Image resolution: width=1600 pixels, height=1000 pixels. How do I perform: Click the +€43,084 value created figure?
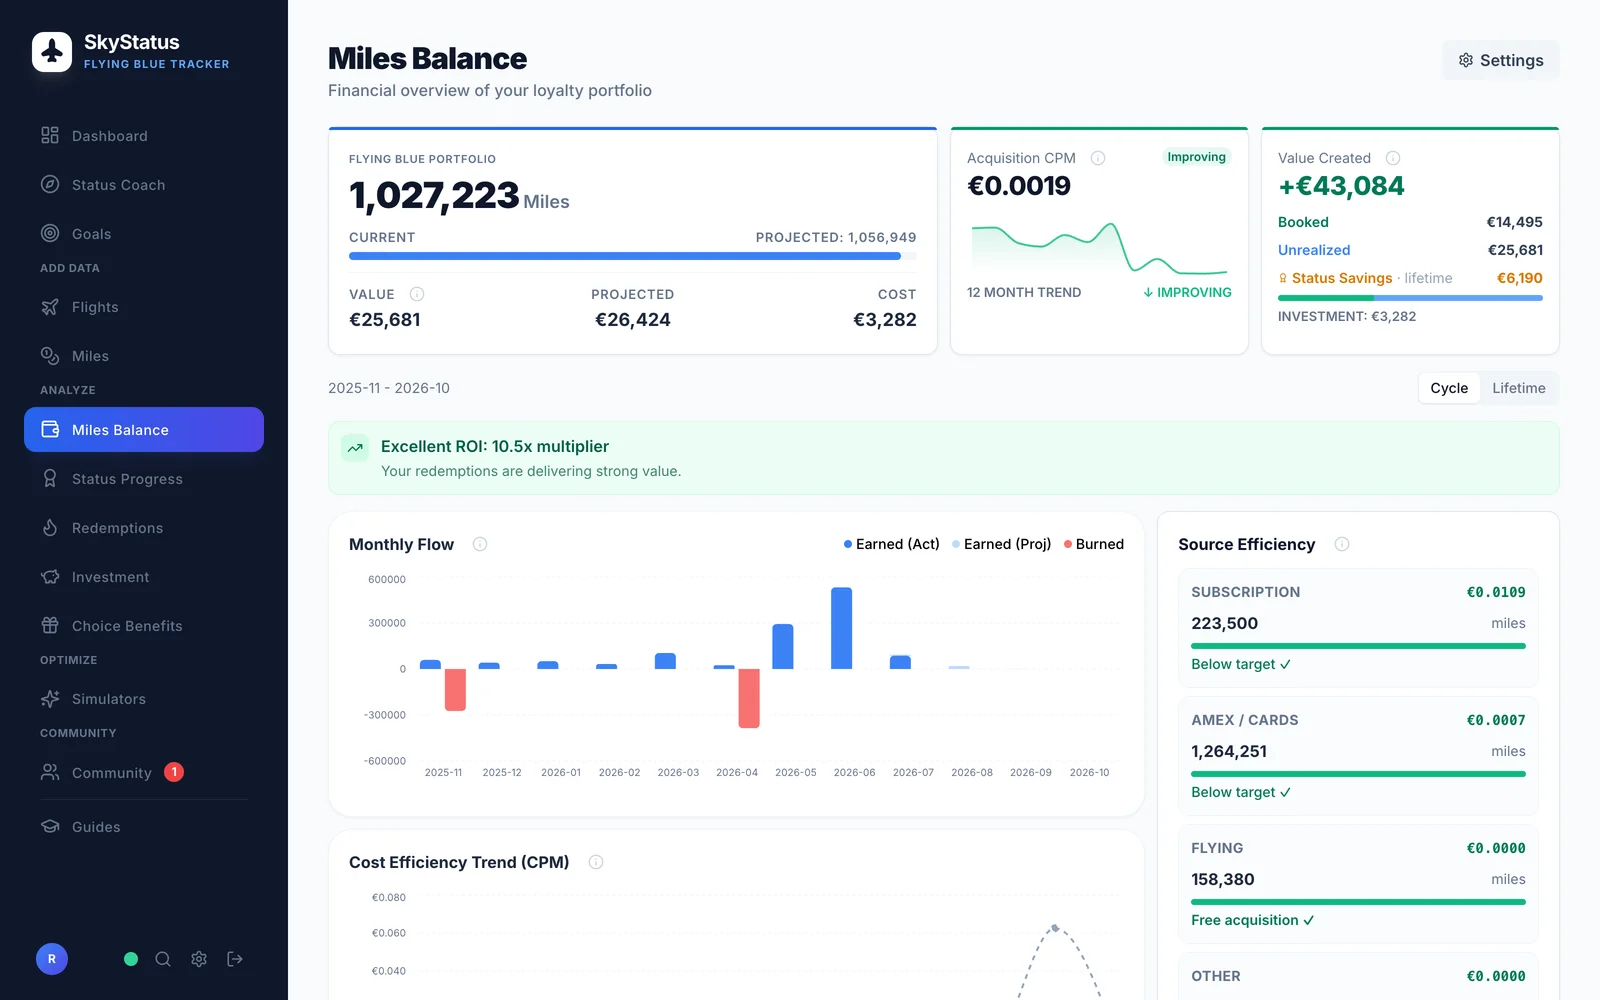[1341, 186]
